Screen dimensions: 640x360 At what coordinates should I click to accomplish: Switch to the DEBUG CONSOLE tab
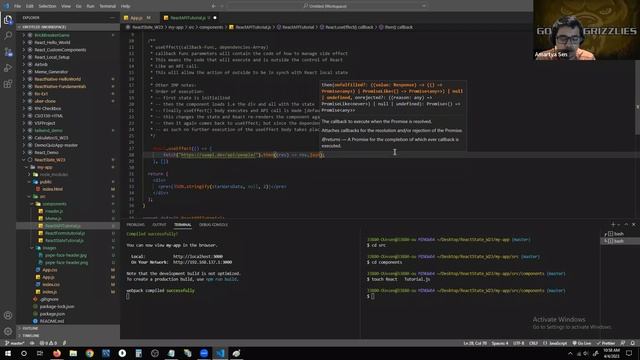click(213, 225)
